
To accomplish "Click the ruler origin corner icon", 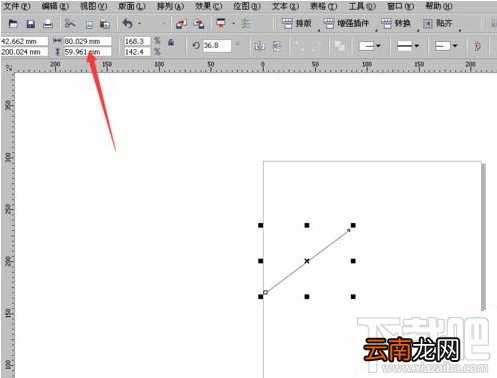I will click(8, 68).
